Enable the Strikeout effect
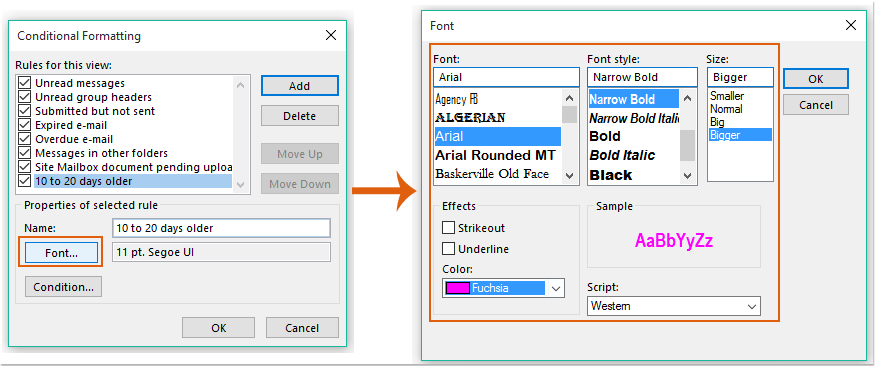 click(448, 228)
